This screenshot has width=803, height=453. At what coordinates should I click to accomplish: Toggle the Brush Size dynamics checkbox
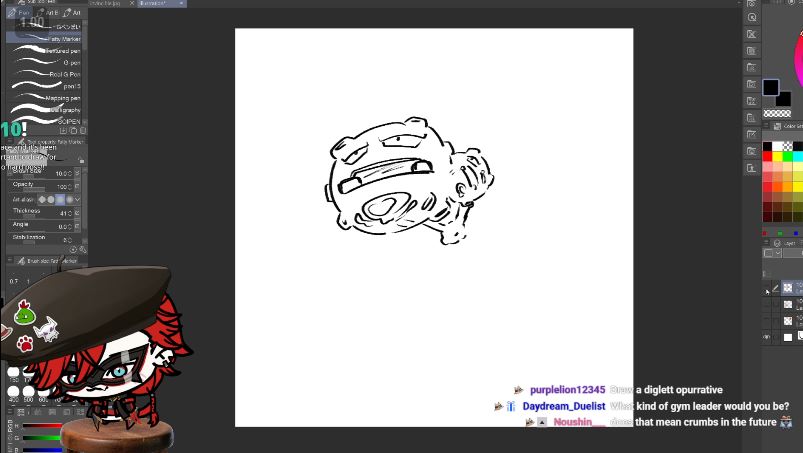pos(78,173)
